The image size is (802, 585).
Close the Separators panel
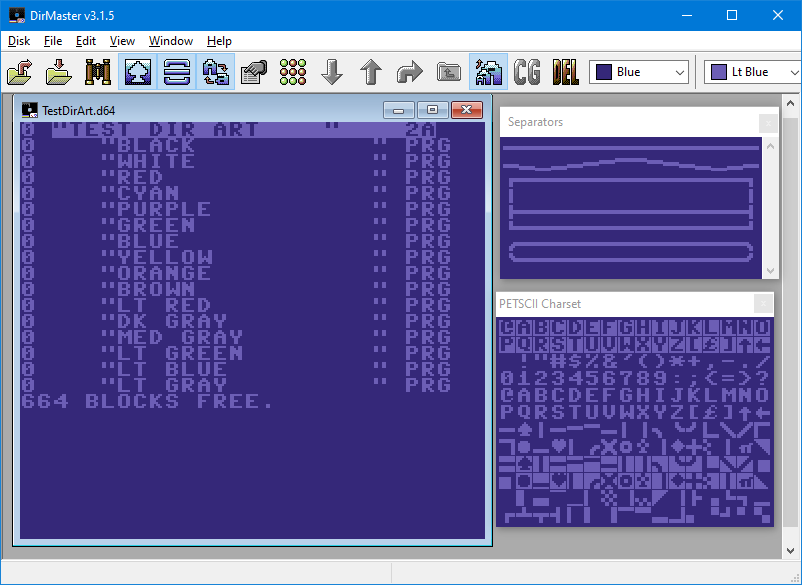[768, 123]
